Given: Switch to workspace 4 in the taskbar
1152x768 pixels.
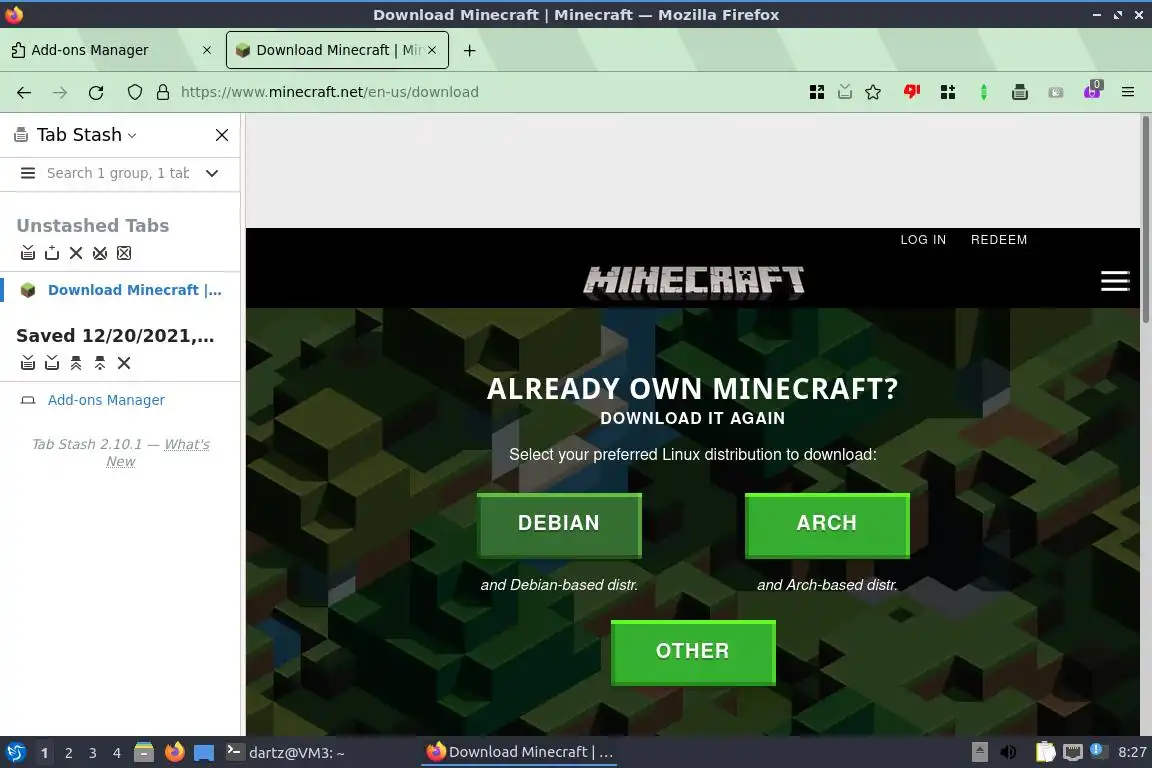Looking at the screenshot, I should [x=117, y=753].
